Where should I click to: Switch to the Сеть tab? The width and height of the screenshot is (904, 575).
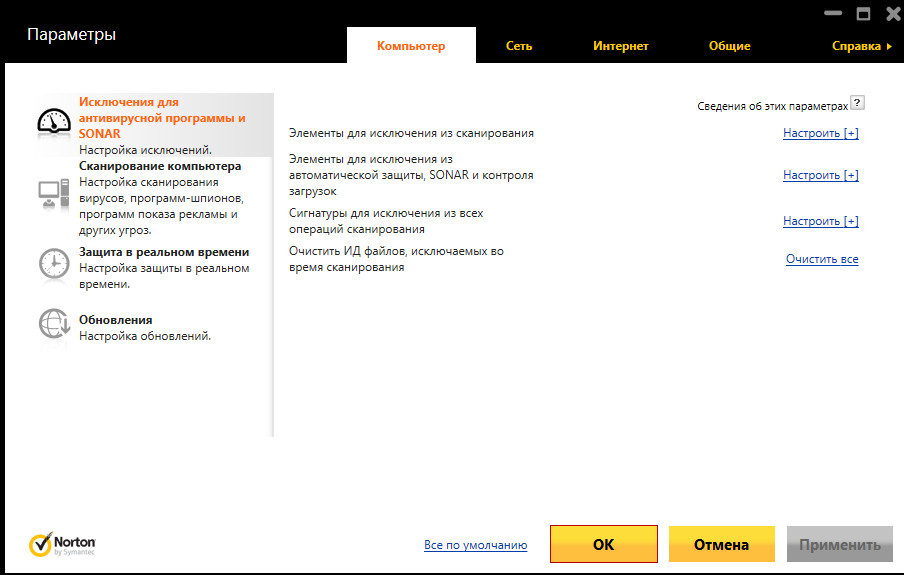pyautogui.click(x=519, y=46)
